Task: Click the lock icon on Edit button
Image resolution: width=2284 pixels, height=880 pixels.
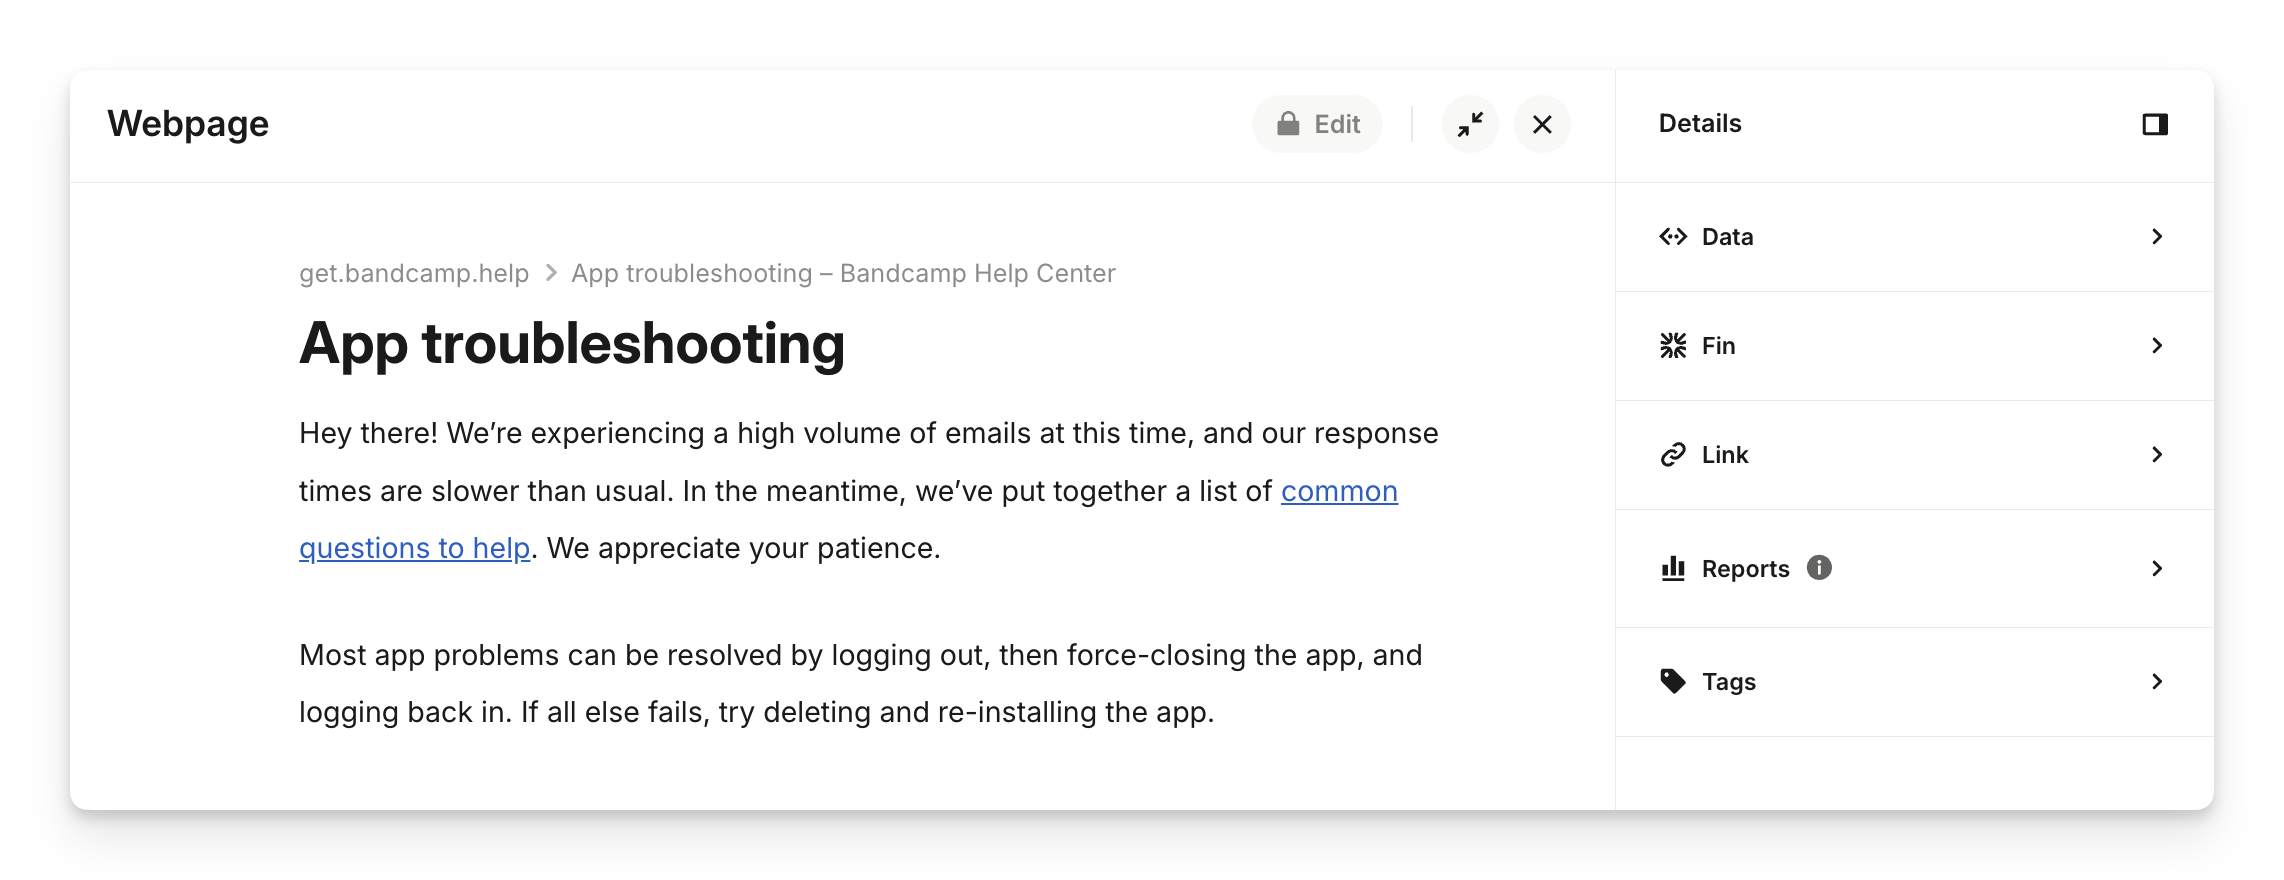Action: (x=1288, y=124)
